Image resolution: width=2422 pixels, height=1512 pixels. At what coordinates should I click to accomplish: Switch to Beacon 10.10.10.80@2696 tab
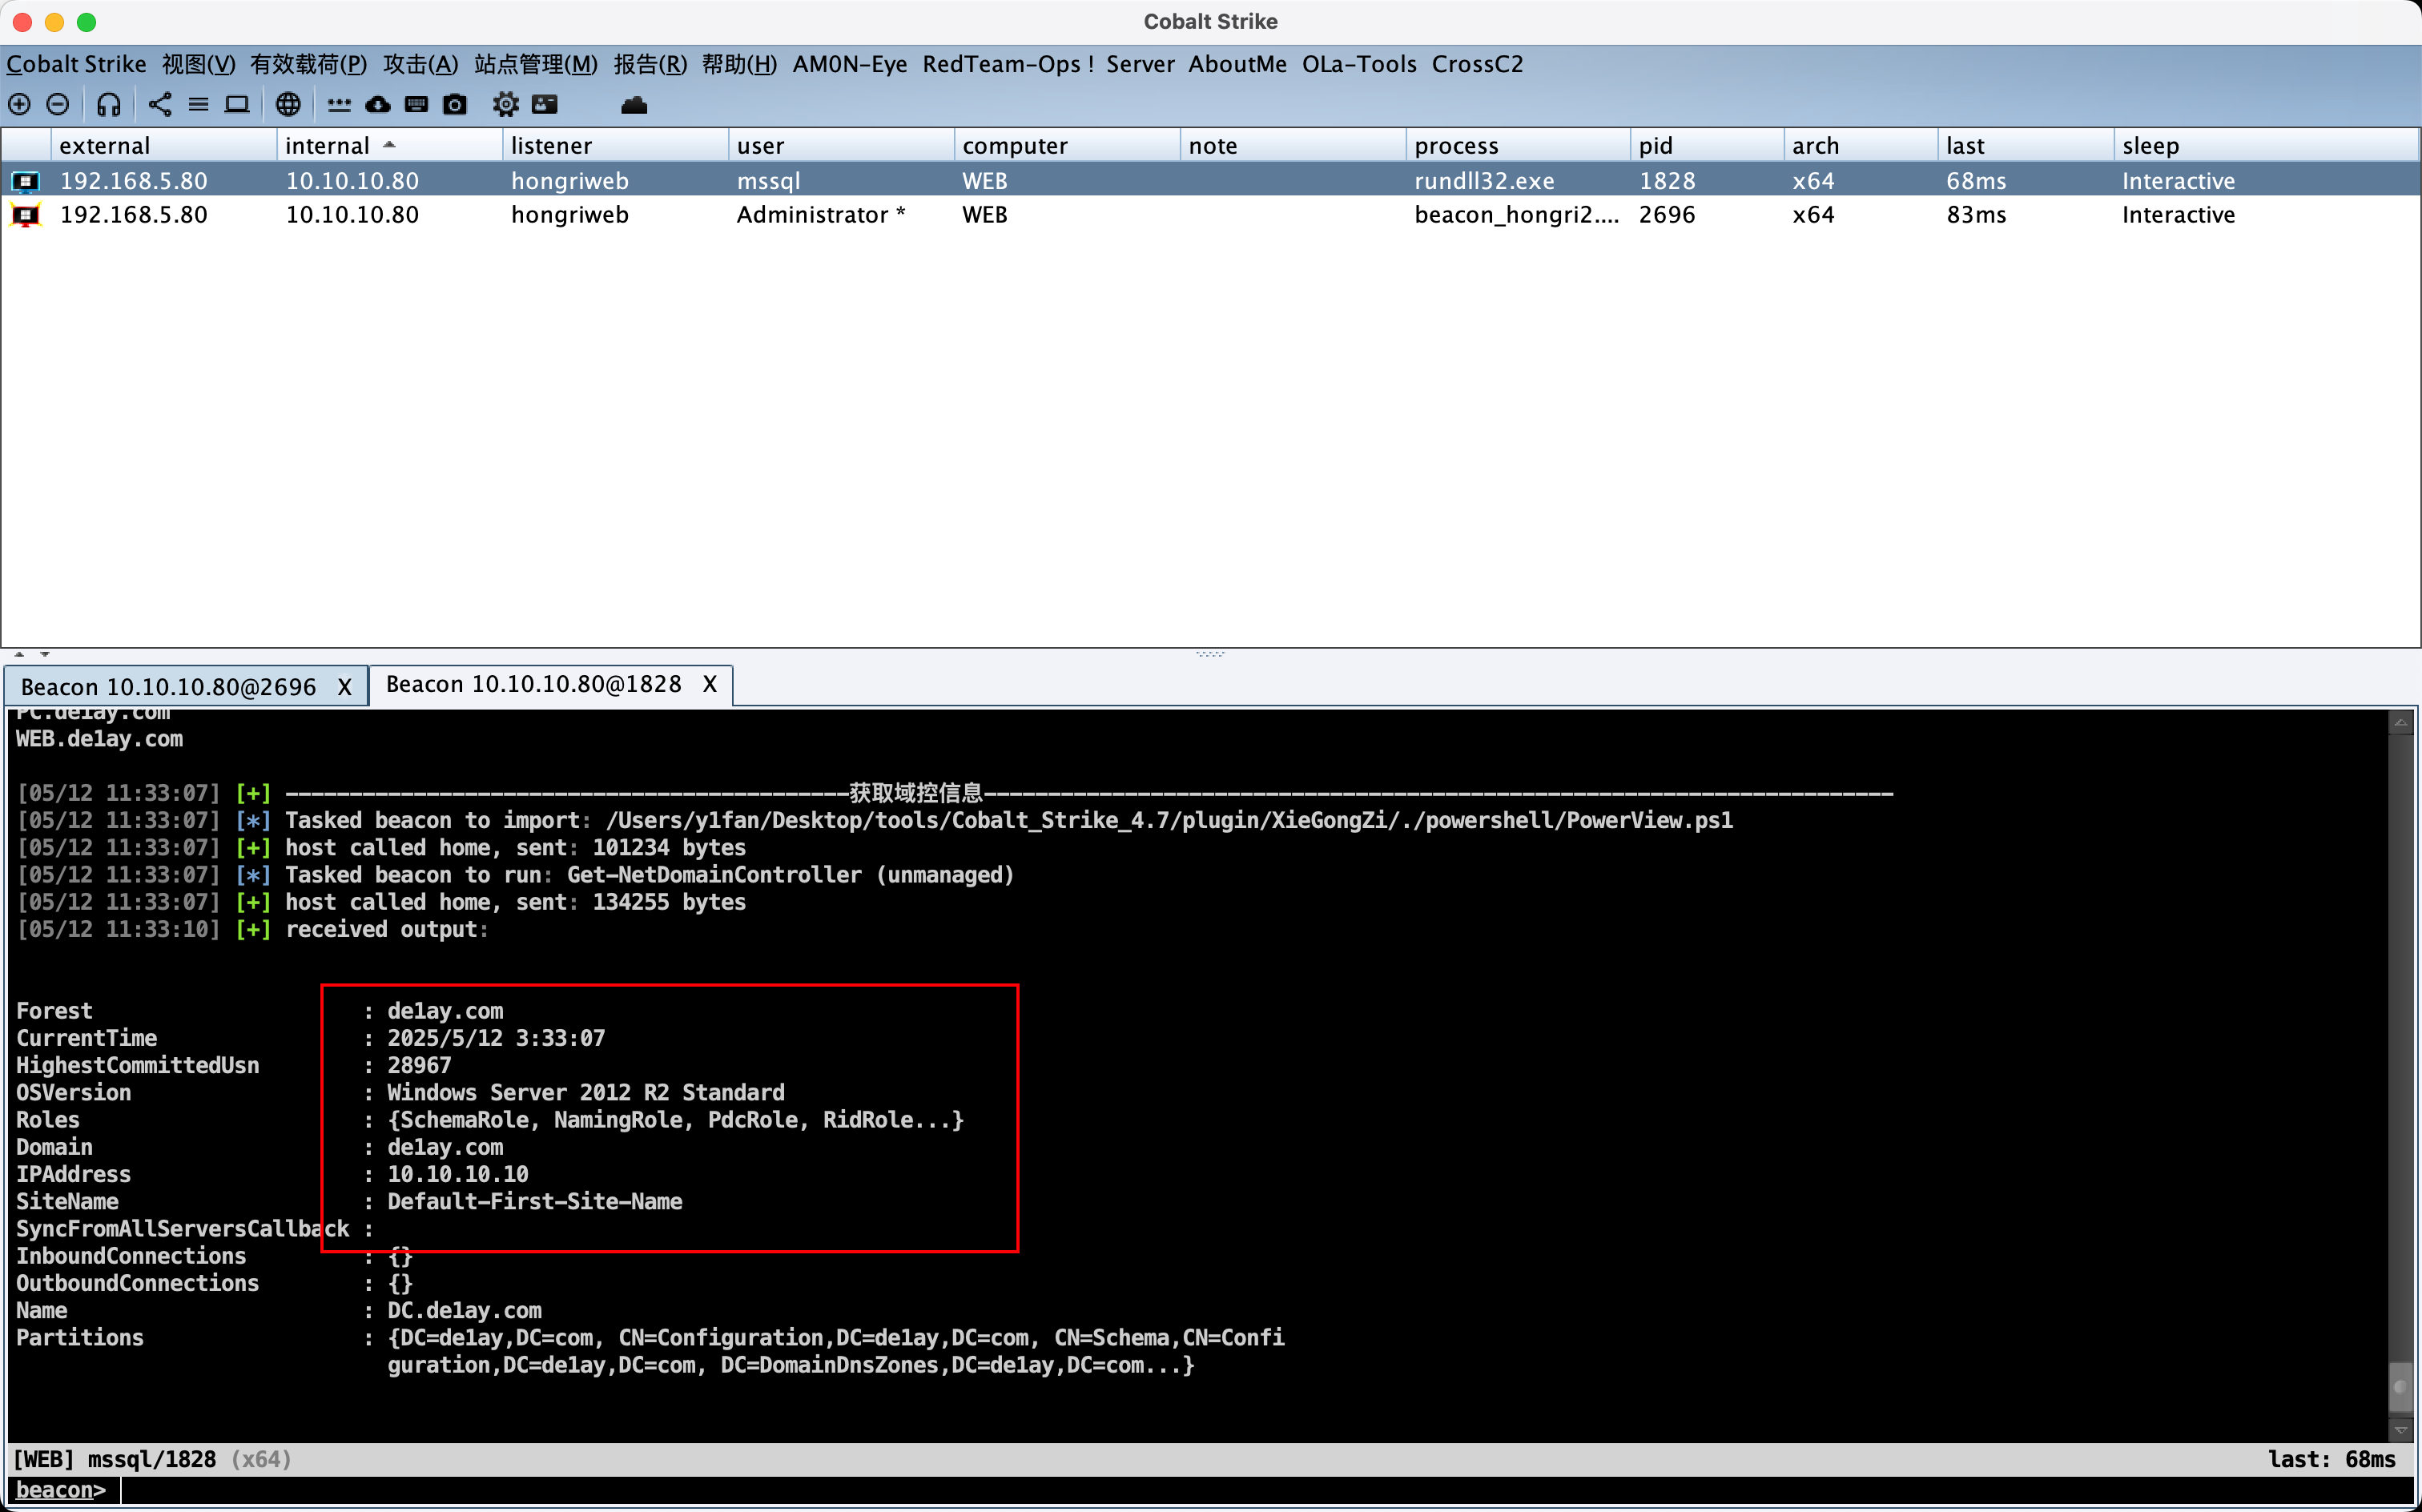coord(168,687)
